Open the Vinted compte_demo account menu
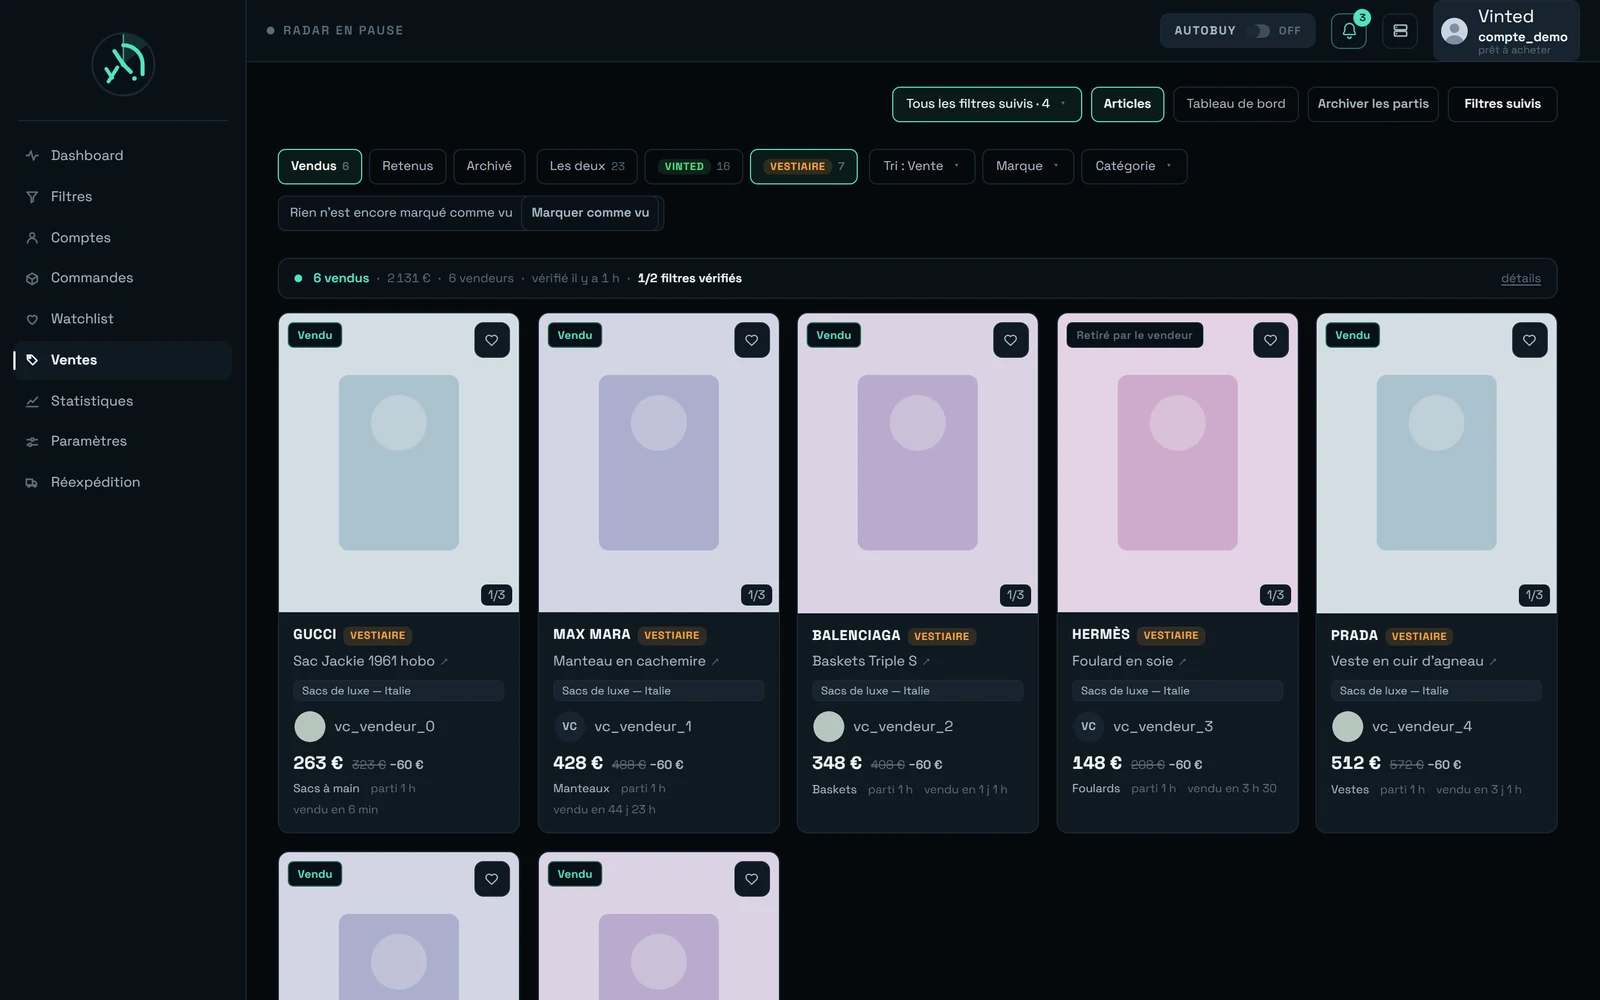This screenshot has height=1000, width=1600. coord(1506,31)
